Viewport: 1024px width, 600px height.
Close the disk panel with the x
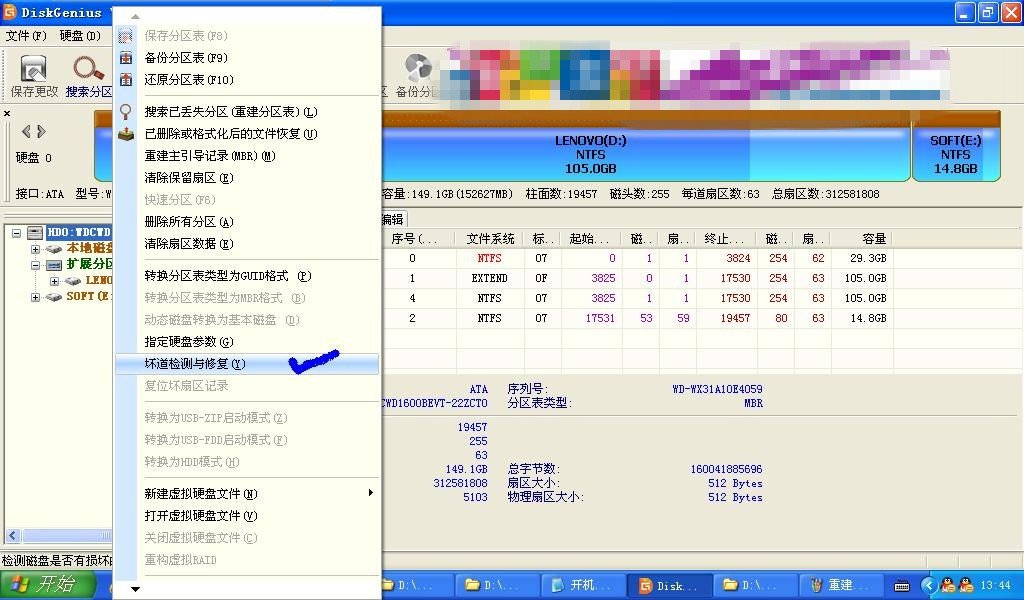coord(7,113)
